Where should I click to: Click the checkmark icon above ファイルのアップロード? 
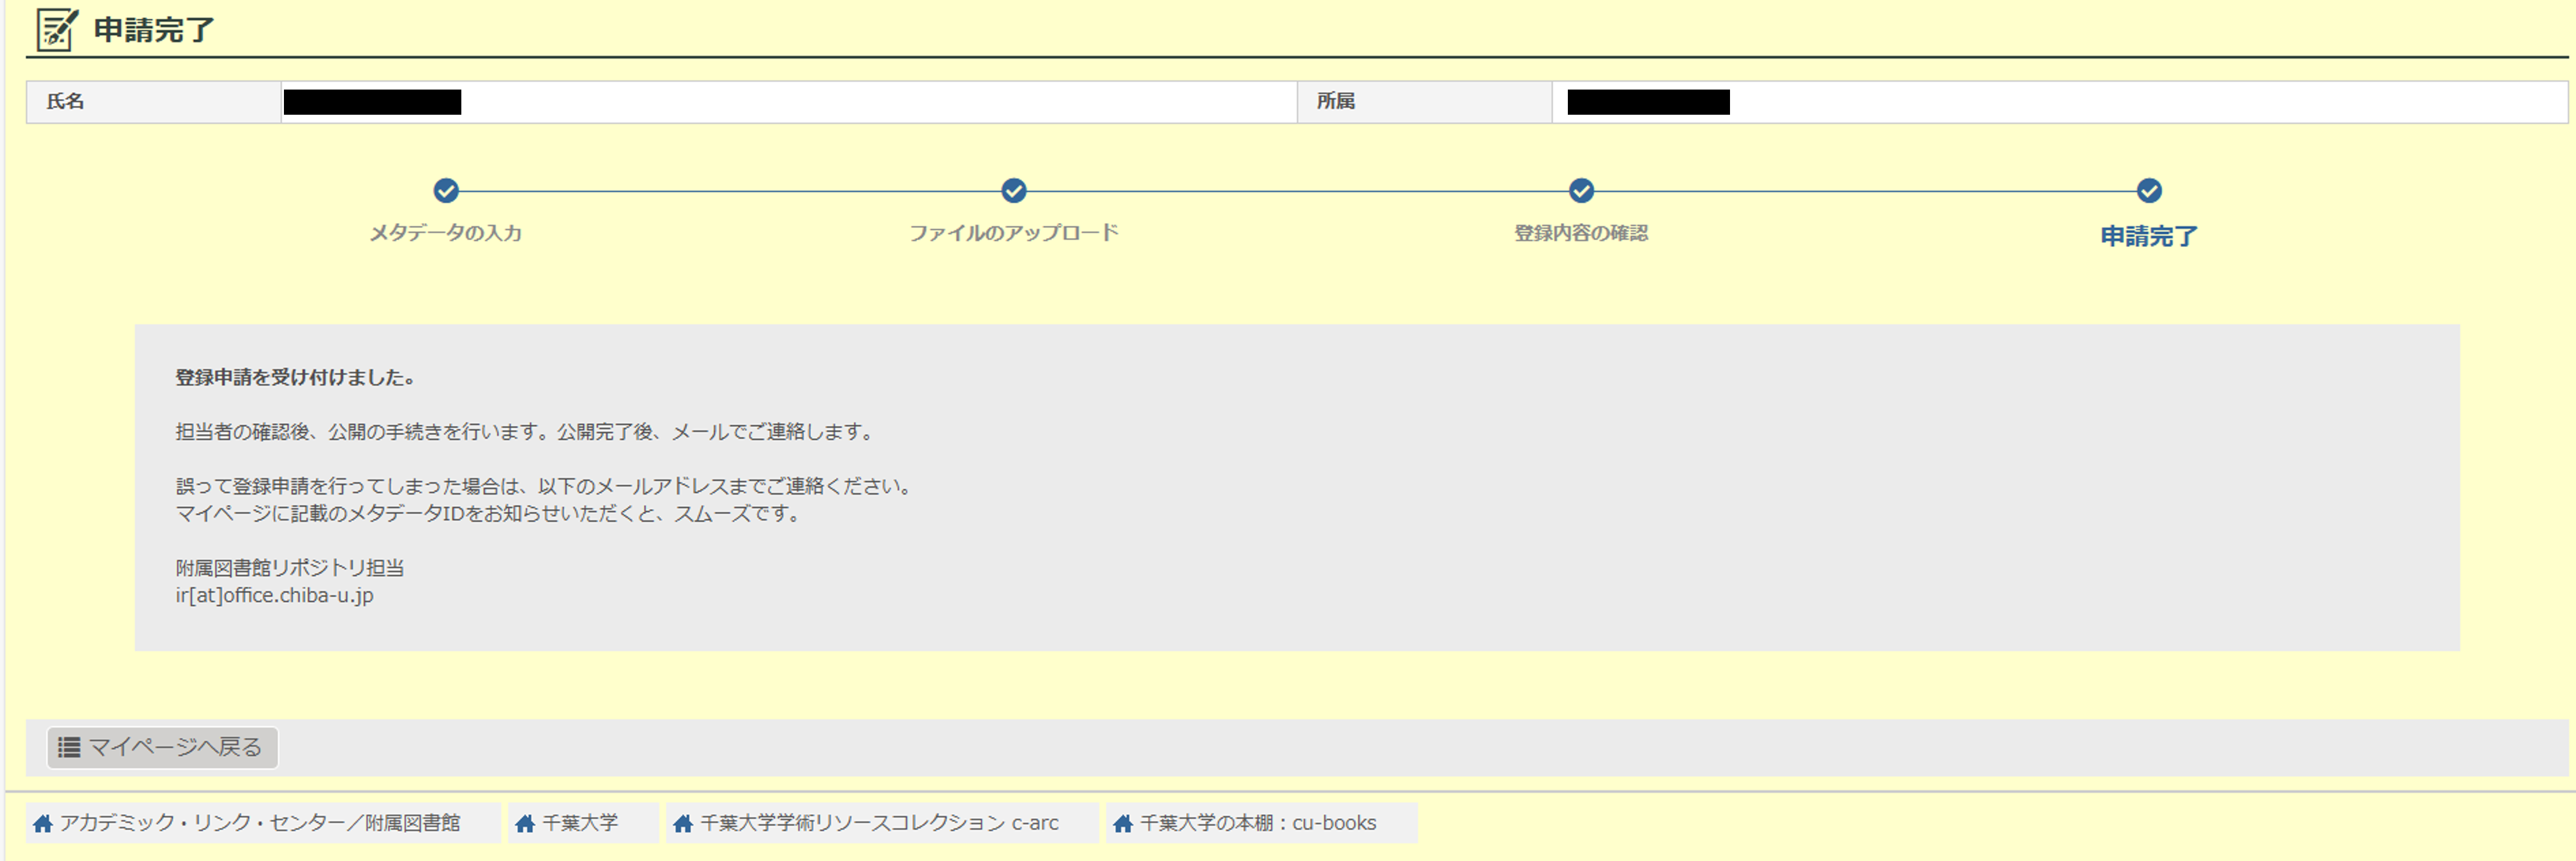coord(1014,191)
